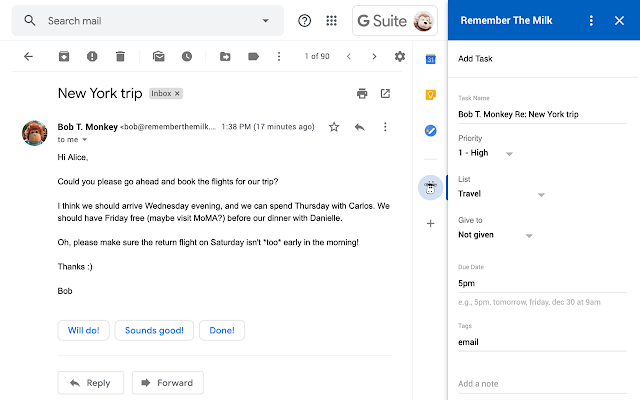Go back to inbox with the back arrow
640x400 pixels.
(x=28, y=56)
